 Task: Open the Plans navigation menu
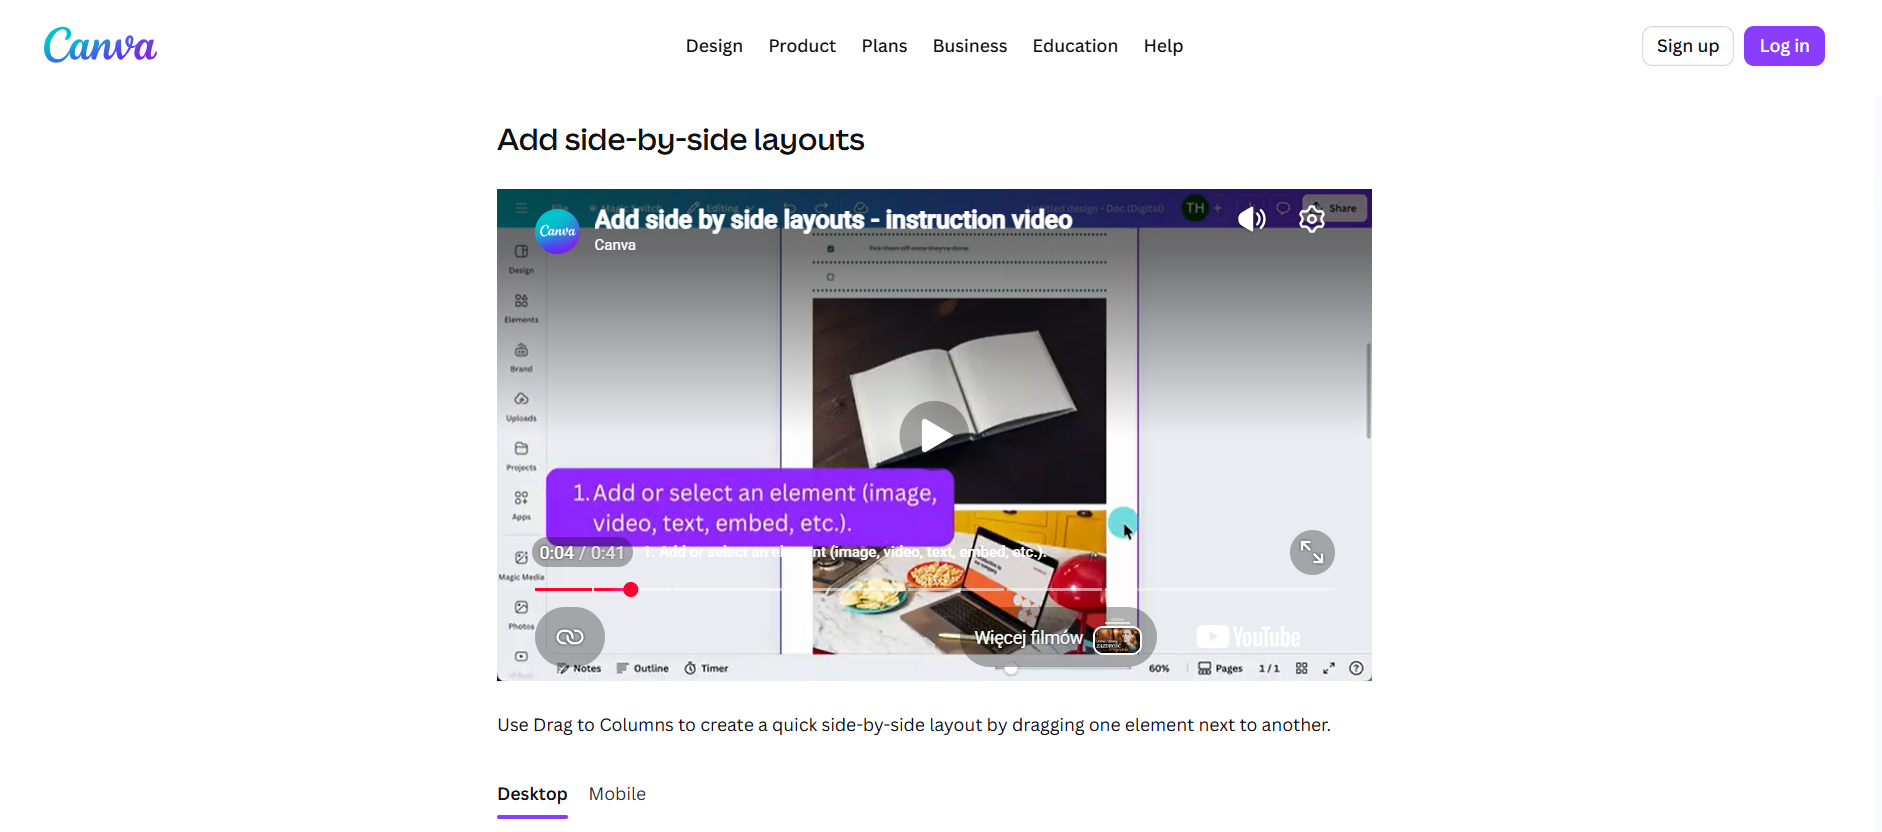pos(884,46)
